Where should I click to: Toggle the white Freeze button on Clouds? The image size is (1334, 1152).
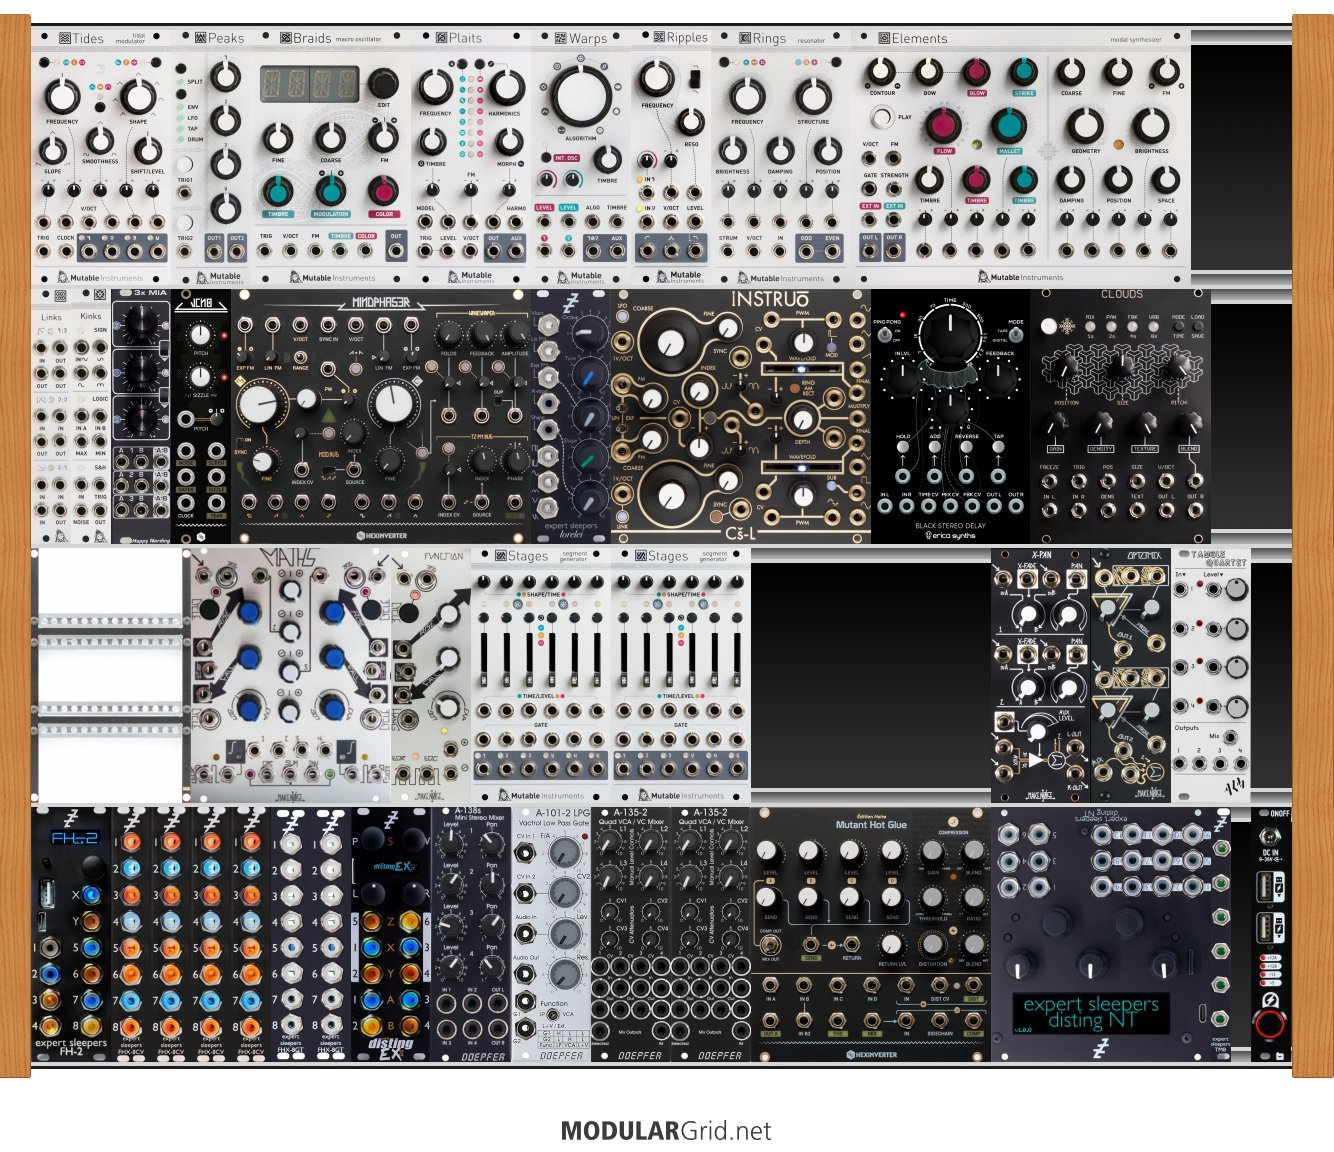[1048, 326]
